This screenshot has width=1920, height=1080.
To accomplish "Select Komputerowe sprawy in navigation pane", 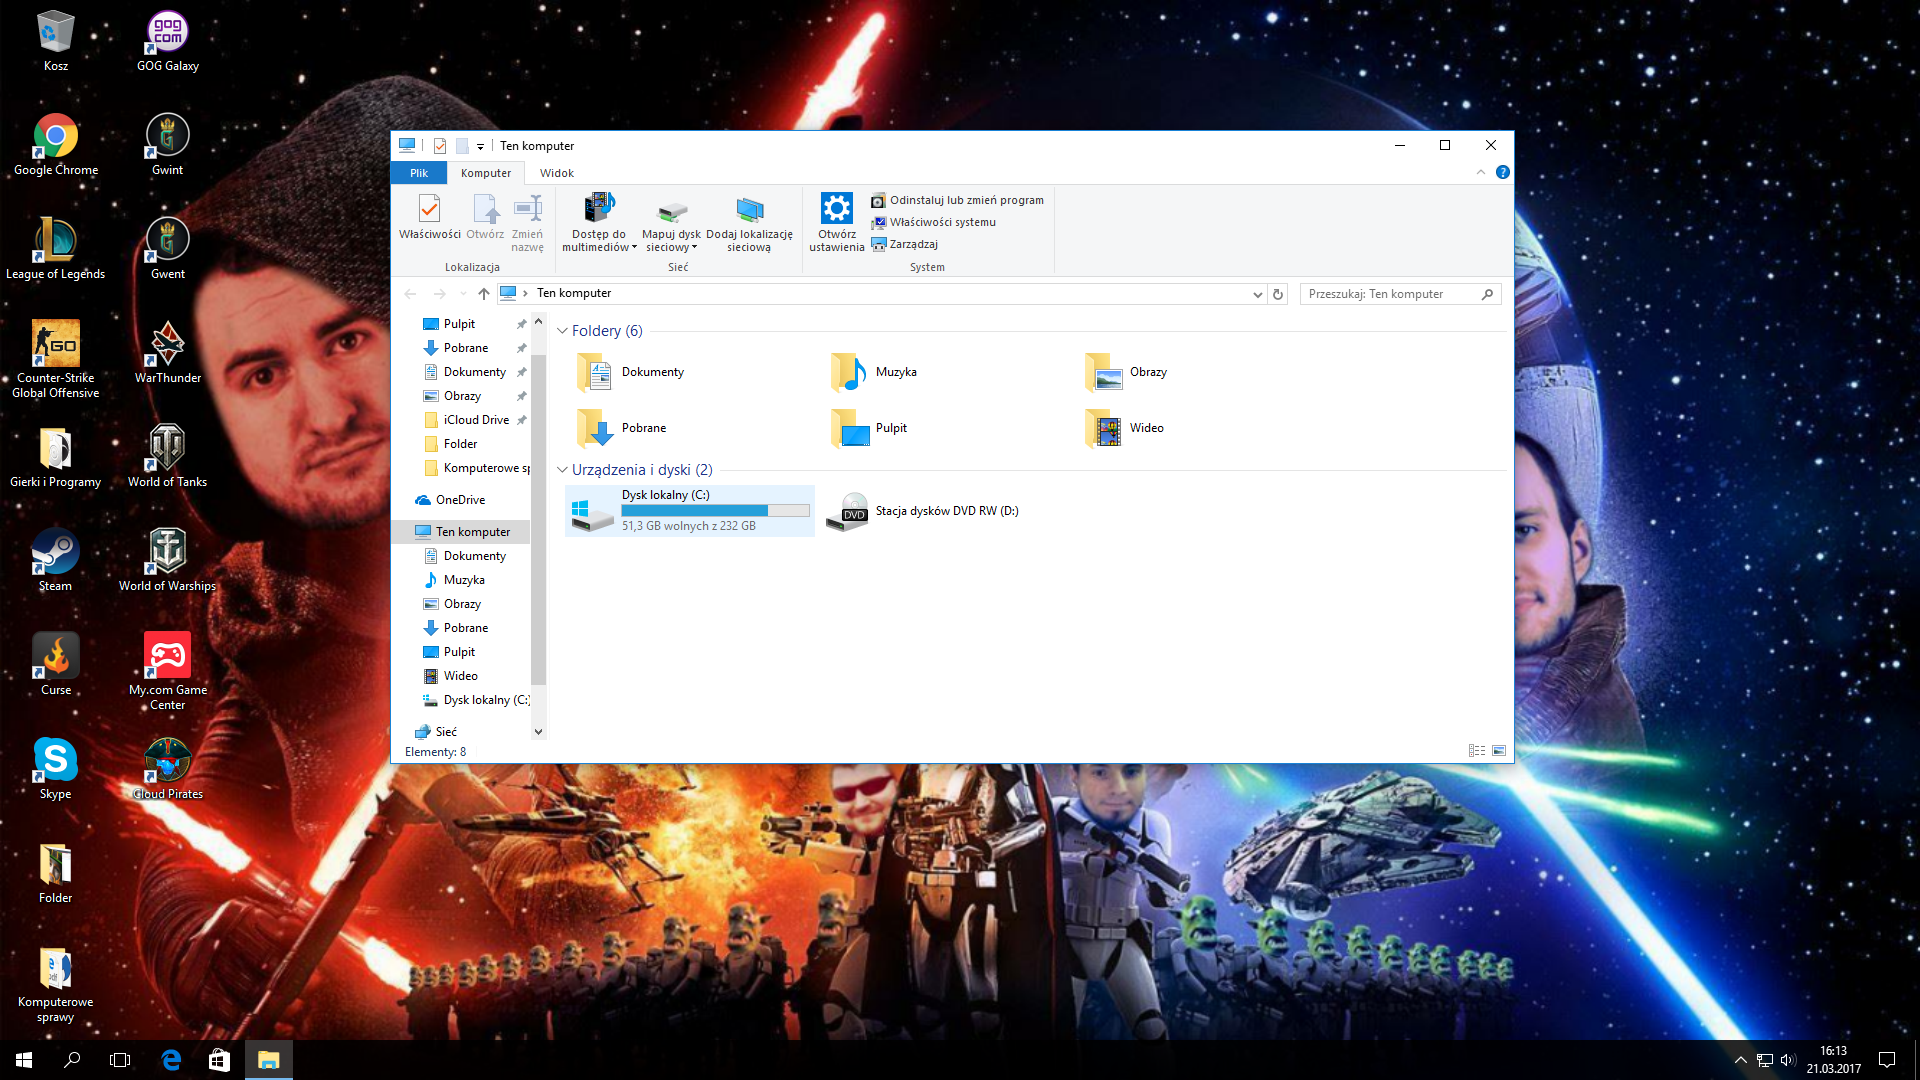I will [x=476, y=468].
